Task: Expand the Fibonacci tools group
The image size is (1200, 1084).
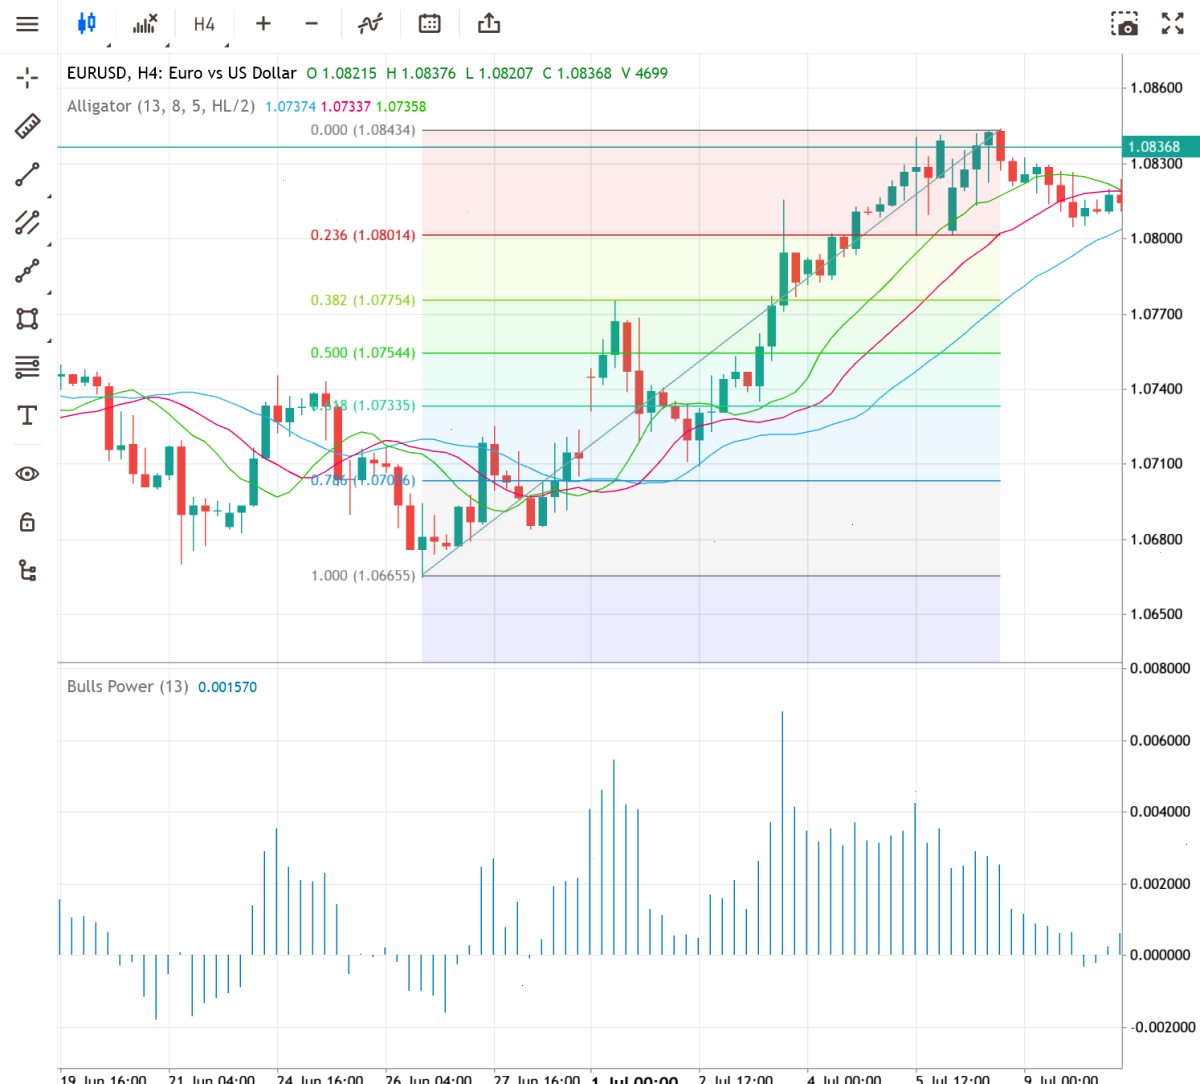Action: 27,367
